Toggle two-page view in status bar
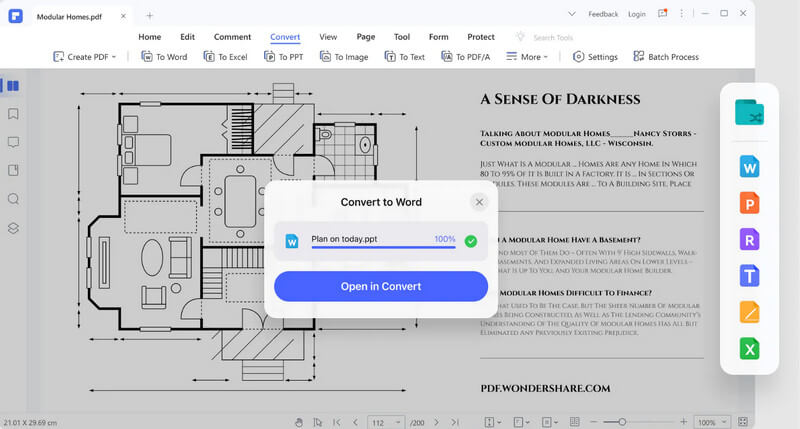Image resolution: width=800 pixels, height=429 pixels. (574, 422)
